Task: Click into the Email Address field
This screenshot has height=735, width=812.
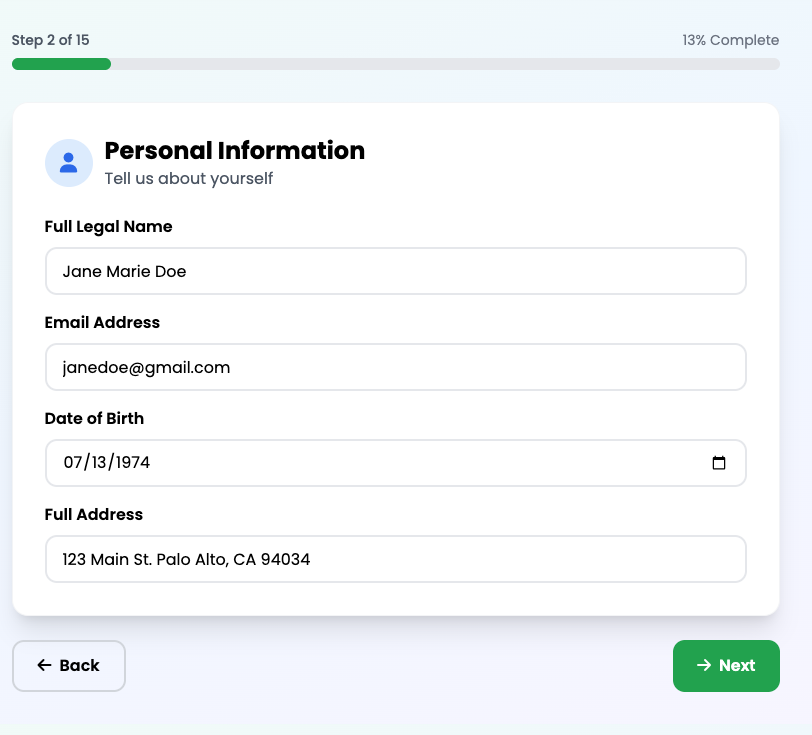Action: pyautogui.click(x=395, y=367)
